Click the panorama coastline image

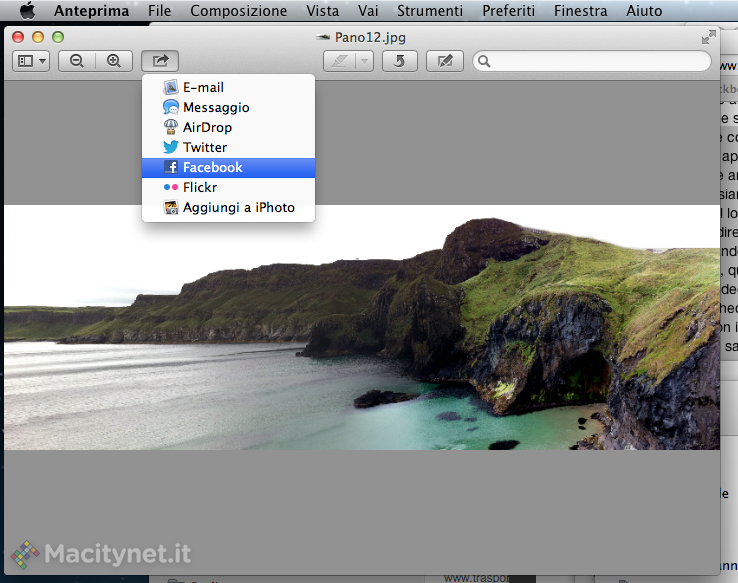point(362,327)
